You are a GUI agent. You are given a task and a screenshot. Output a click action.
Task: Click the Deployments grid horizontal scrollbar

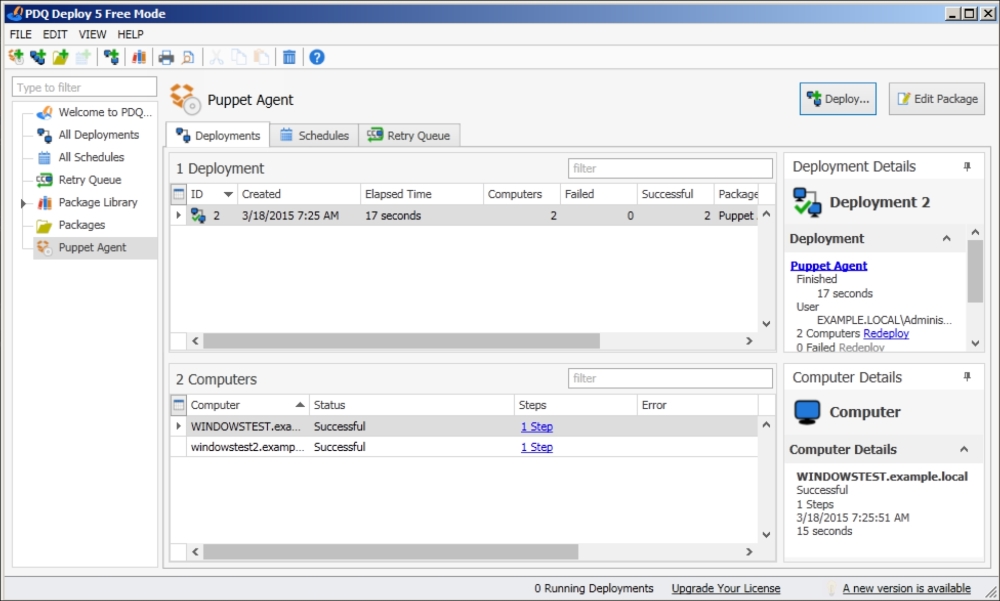400,341
